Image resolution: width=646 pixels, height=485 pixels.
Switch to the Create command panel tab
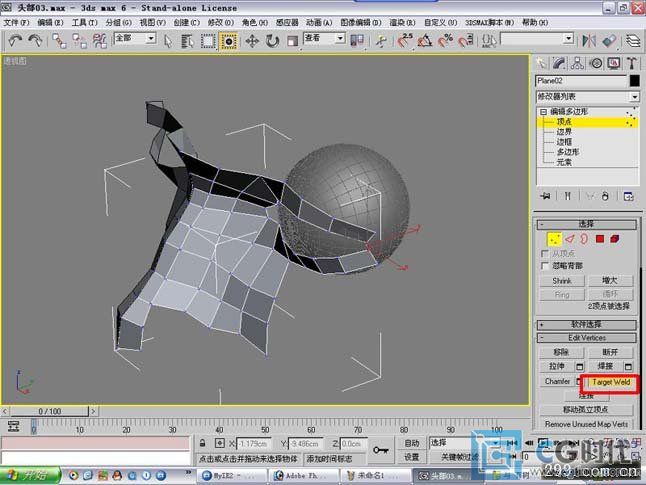541,63
